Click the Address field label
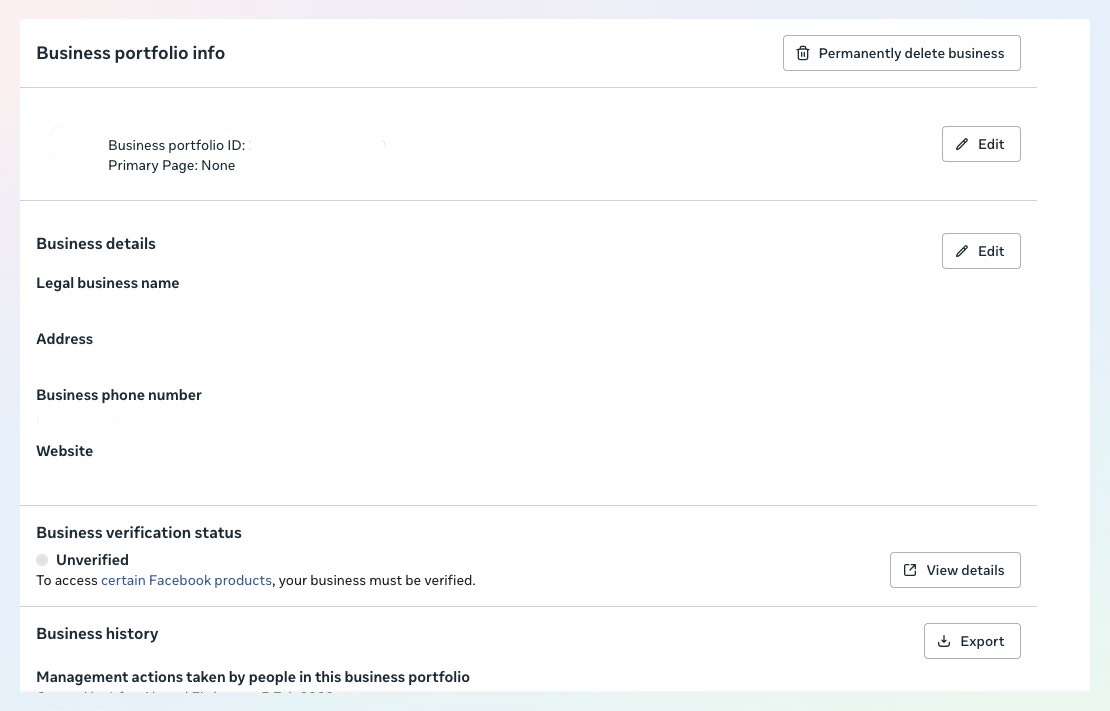This screenshot has width=1110, height=711. [64, 339]
